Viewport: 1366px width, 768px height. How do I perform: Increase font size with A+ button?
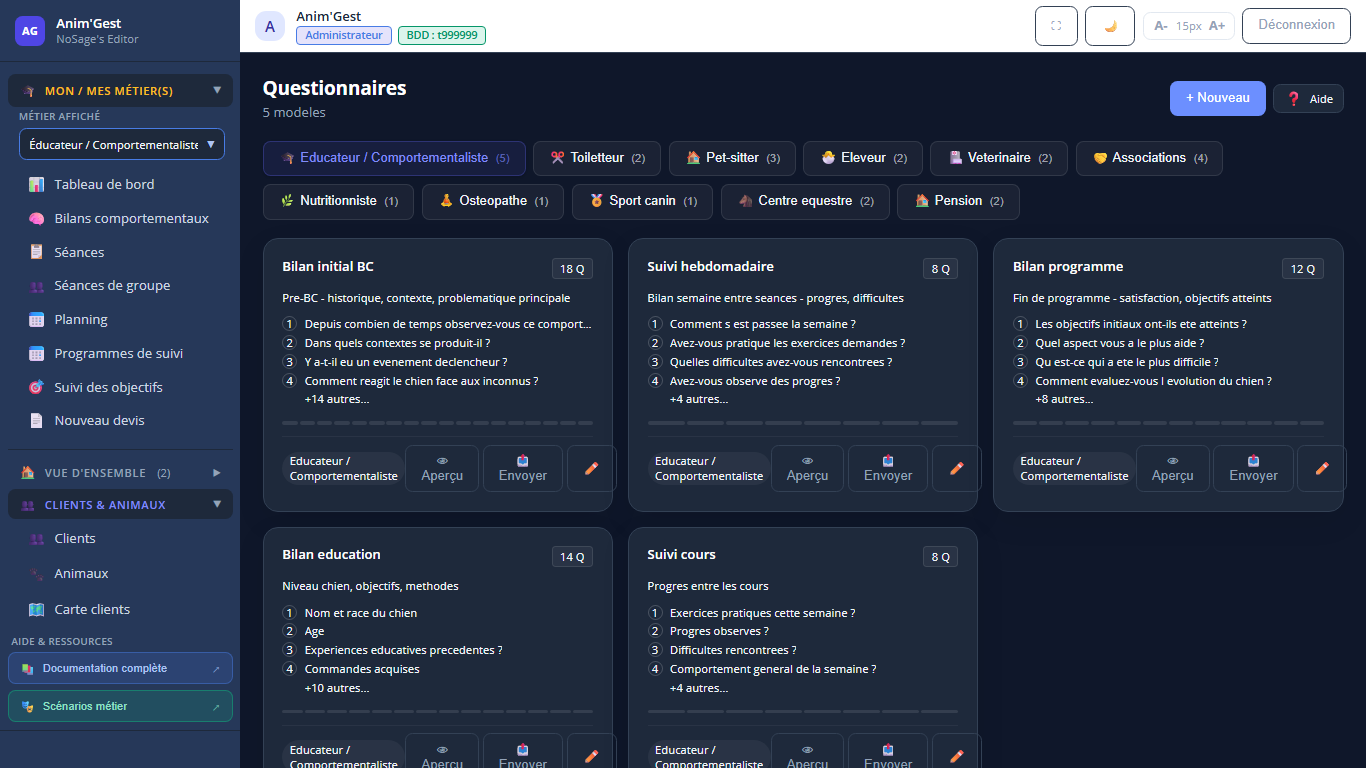[x=1217, y=26]
